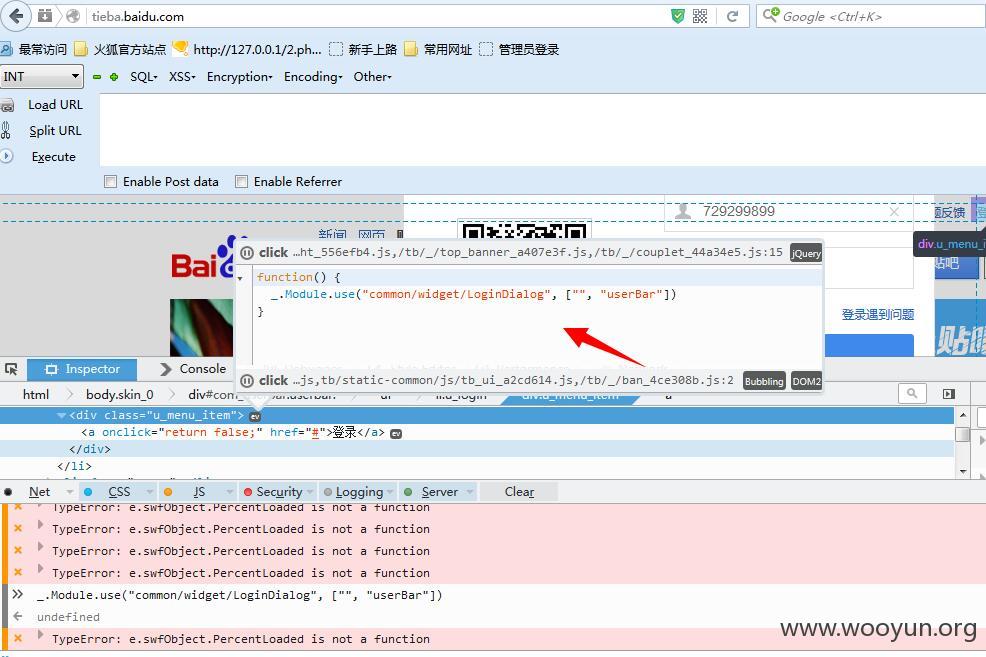Open the Encryption menu

240,77
